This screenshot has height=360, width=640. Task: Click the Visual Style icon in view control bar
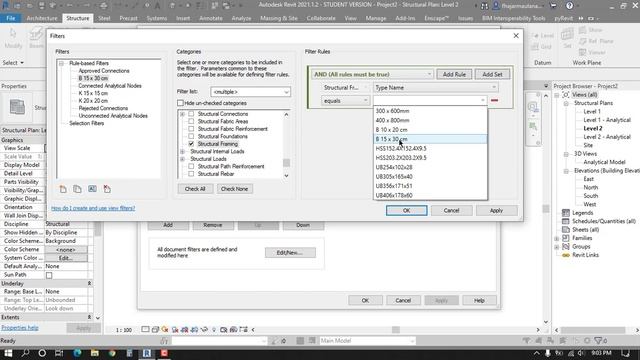point(155,329)
